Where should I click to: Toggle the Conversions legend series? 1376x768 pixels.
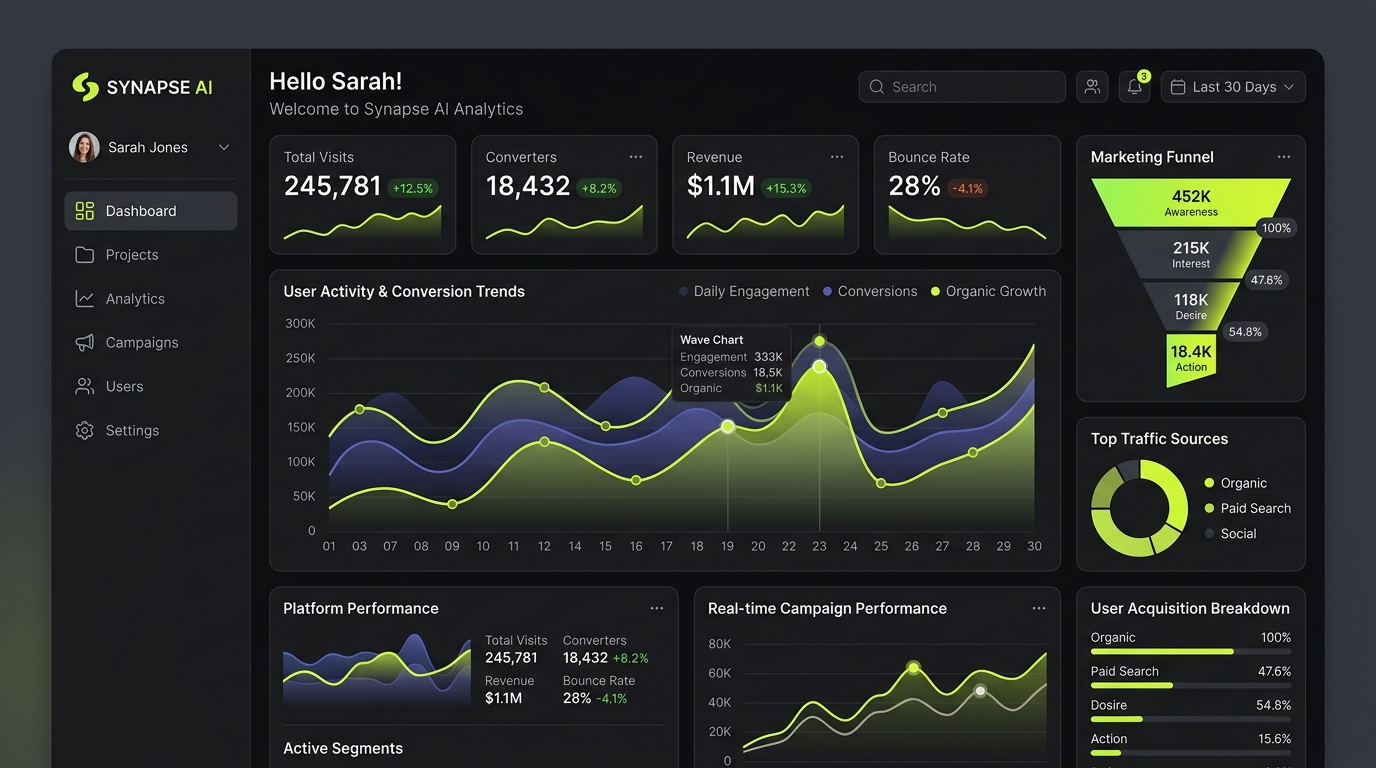coord(870,291)
